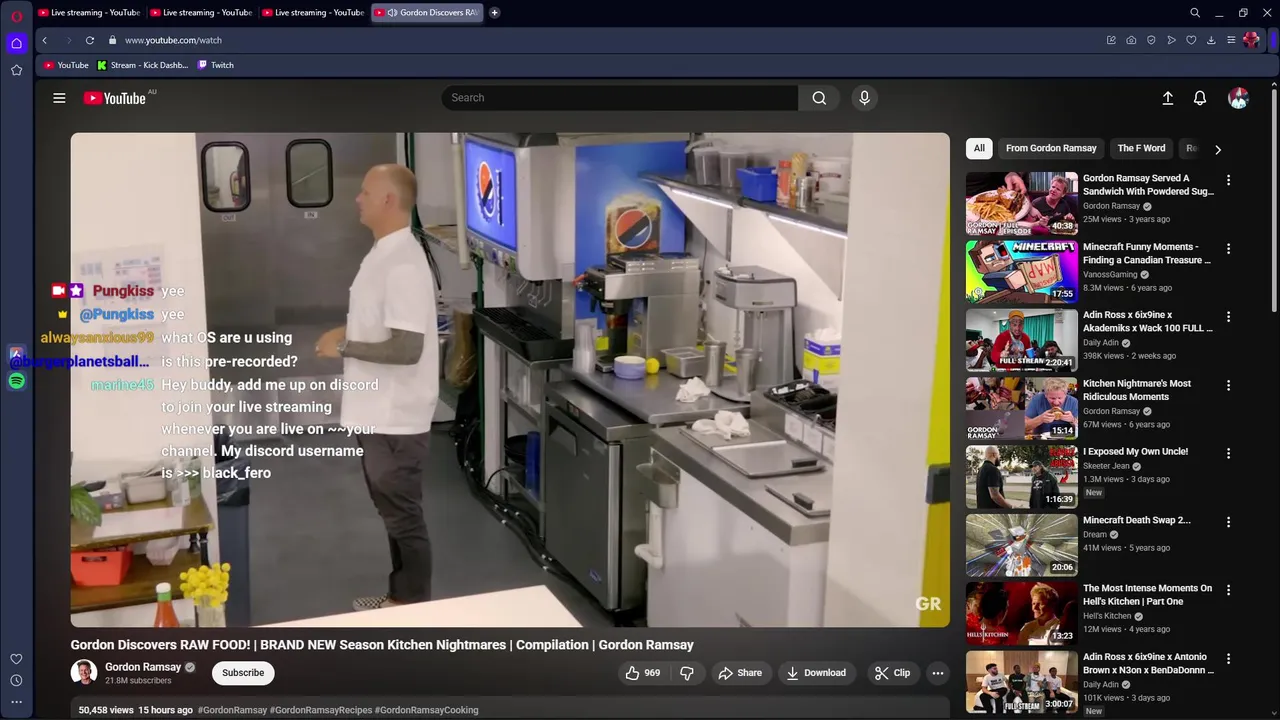The width and height of the screenshot is (1280, 720).
Task: Go to YouTube home via logo
Action: coord(115,98)
